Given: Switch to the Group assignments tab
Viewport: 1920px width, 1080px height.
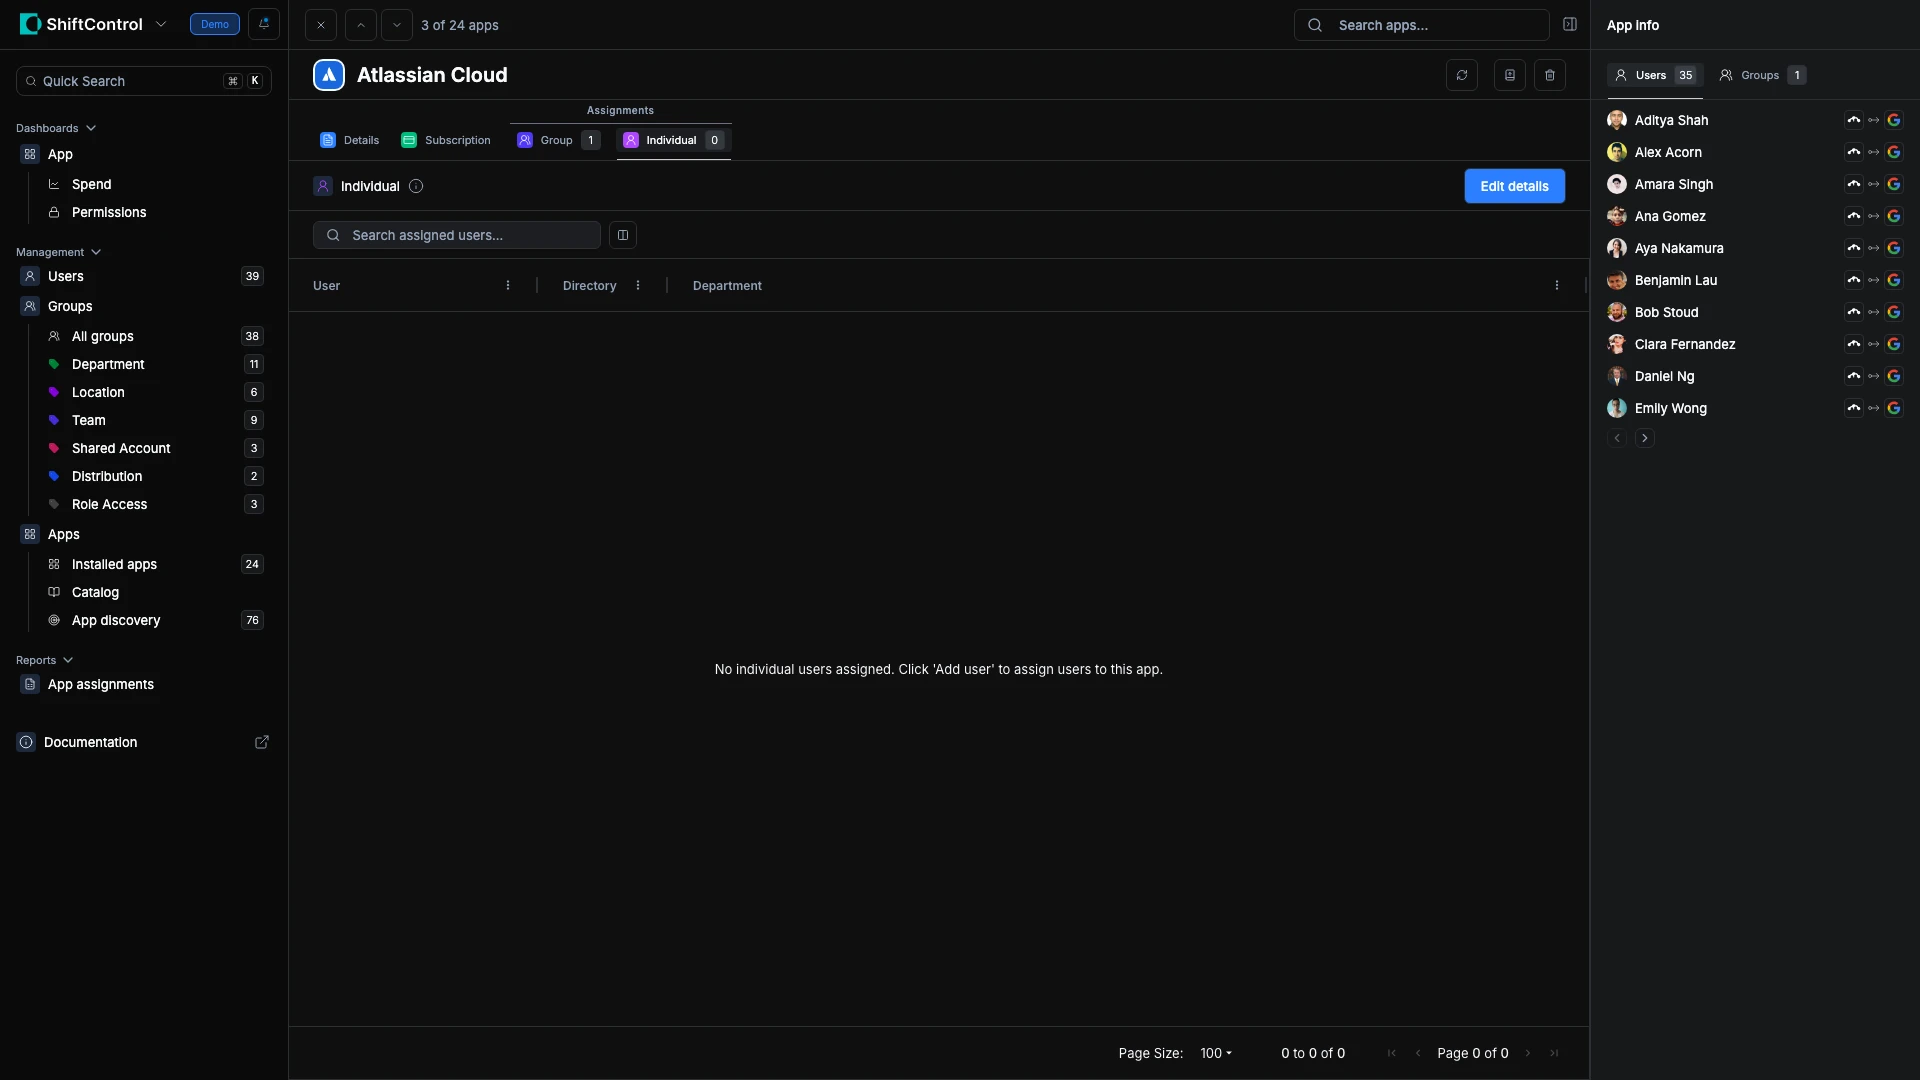Looking at the screenshot, I should click(557, 140).
